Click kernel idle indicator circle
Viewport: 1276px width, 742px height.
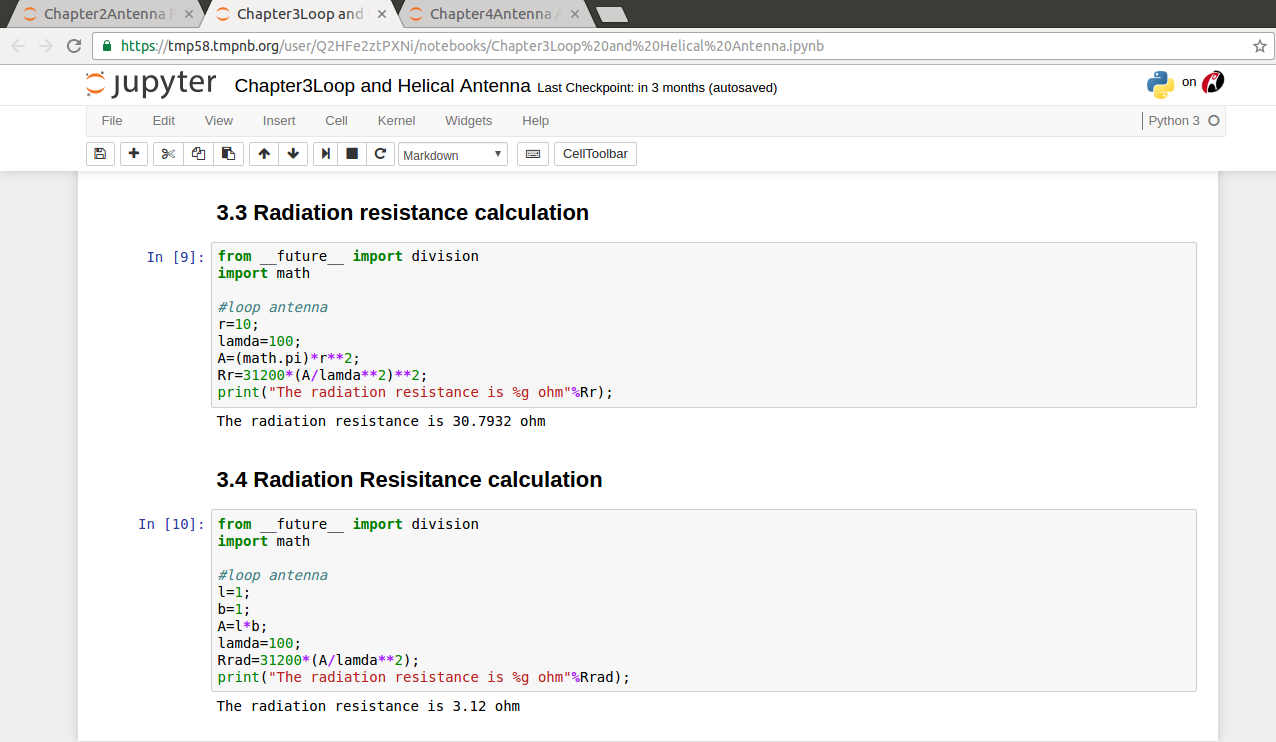pyautogui.click(x=1214, y=121)
